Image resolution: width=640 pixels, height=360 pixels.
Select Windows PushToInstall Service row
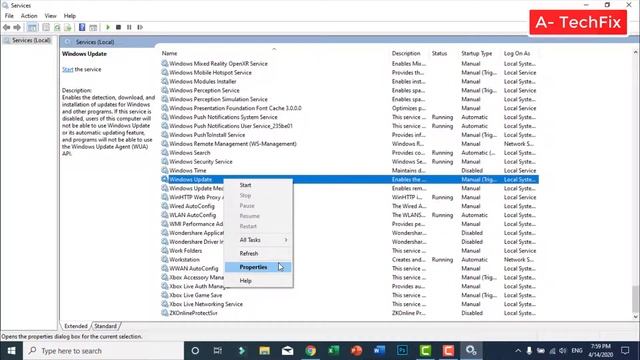click(349, 135)
